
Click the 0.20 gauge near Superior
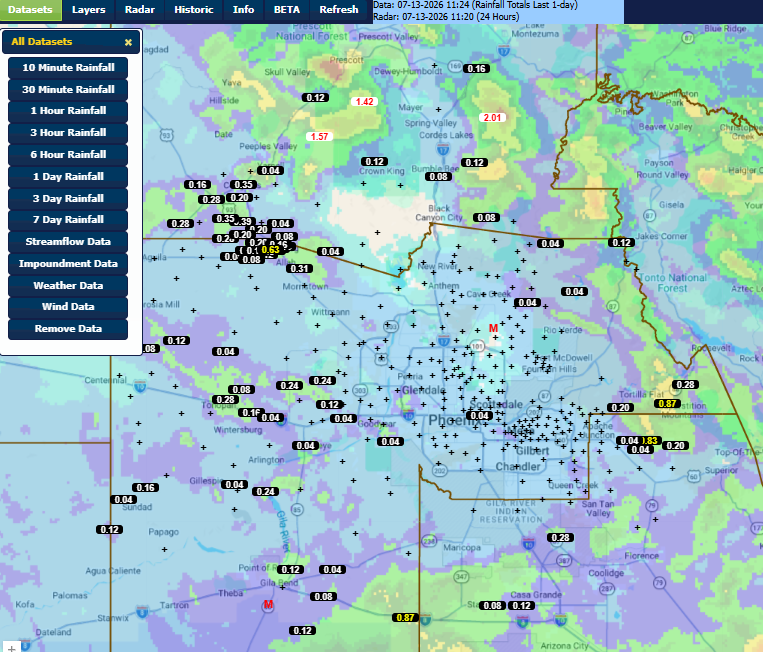[x=675, y=446]
